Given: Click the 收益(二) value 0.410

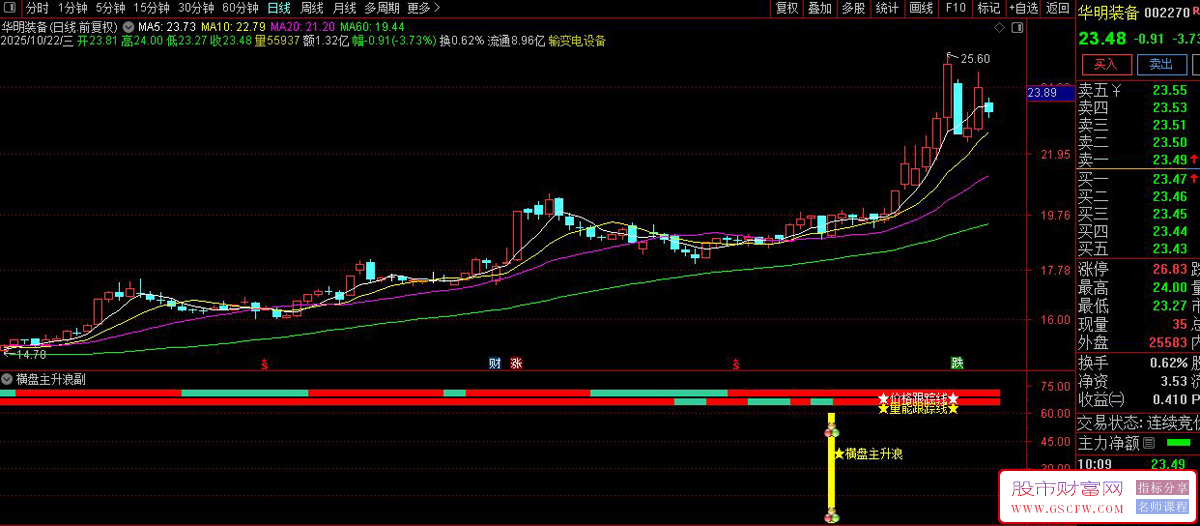Looking at the screenshot, I should 1168,399.
